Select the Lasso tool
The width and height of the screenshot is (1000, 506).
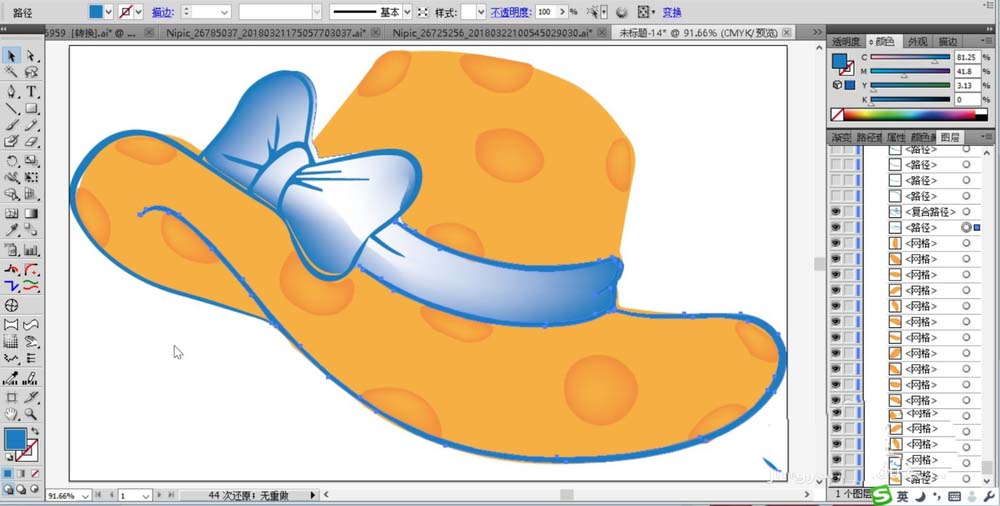coord(31,73)
